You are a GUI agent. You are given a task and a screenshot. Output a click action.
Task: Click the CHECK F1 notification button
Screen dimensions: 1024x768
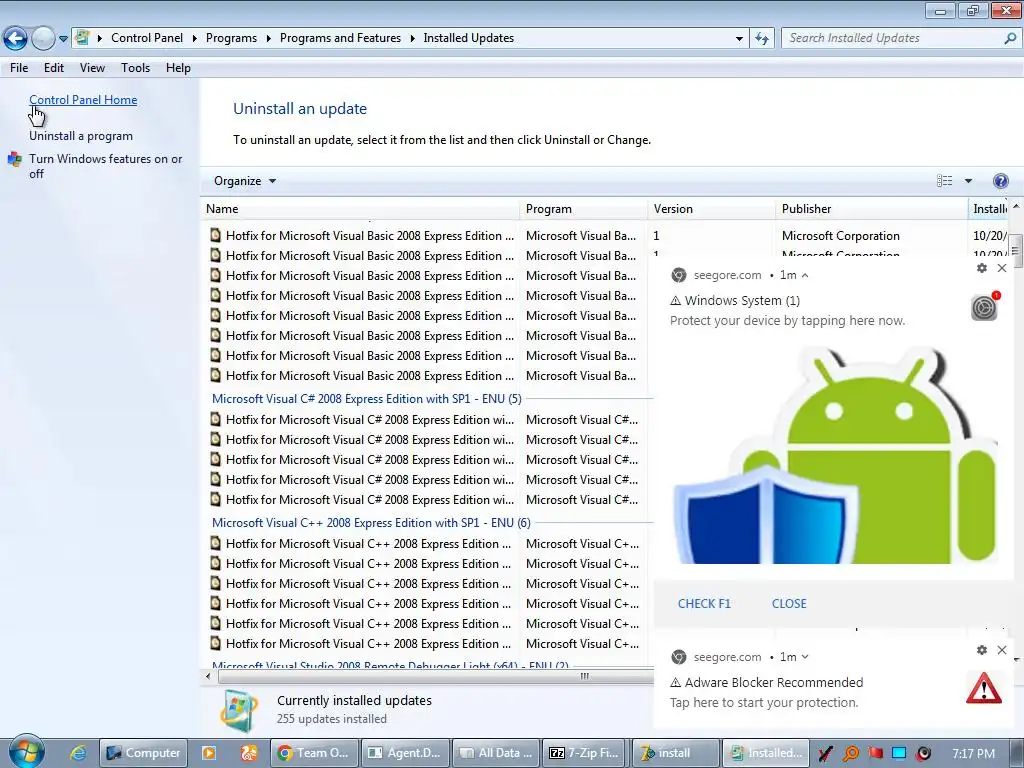(x=704, y=603)
